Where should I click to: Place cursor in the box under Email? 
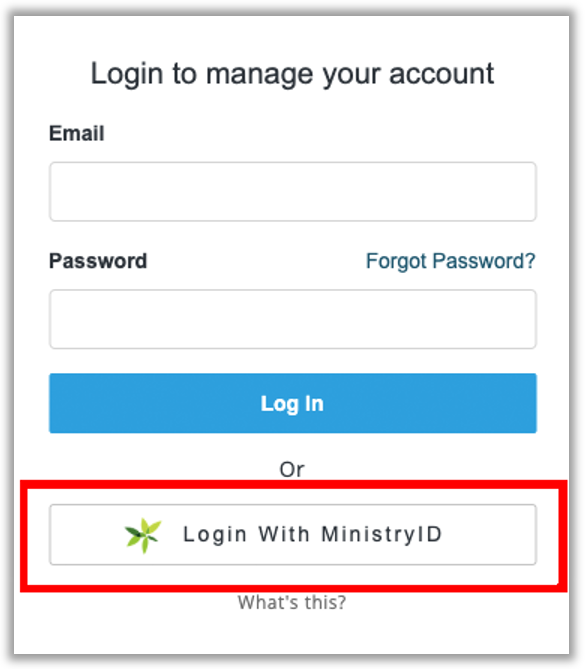(293, 192)
